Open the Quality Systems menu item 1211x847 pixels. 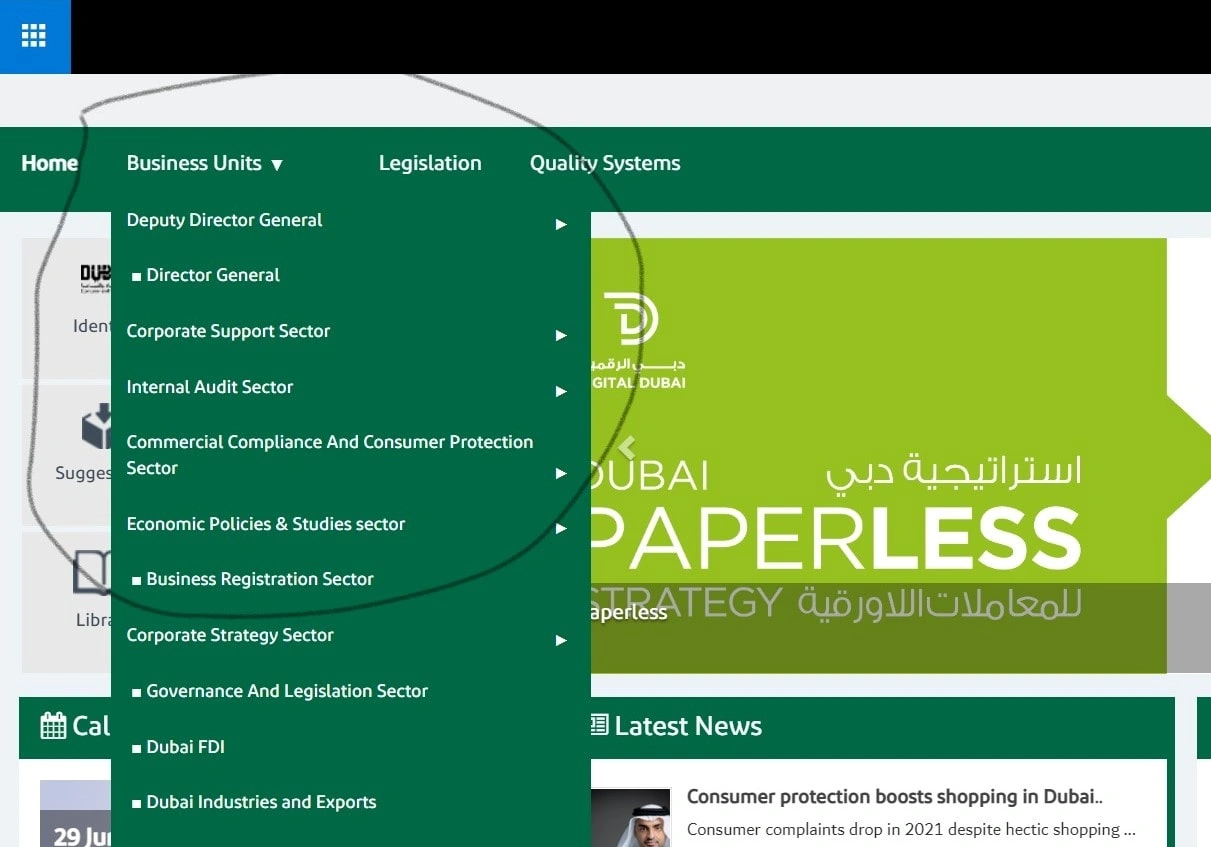coord(605,164)
